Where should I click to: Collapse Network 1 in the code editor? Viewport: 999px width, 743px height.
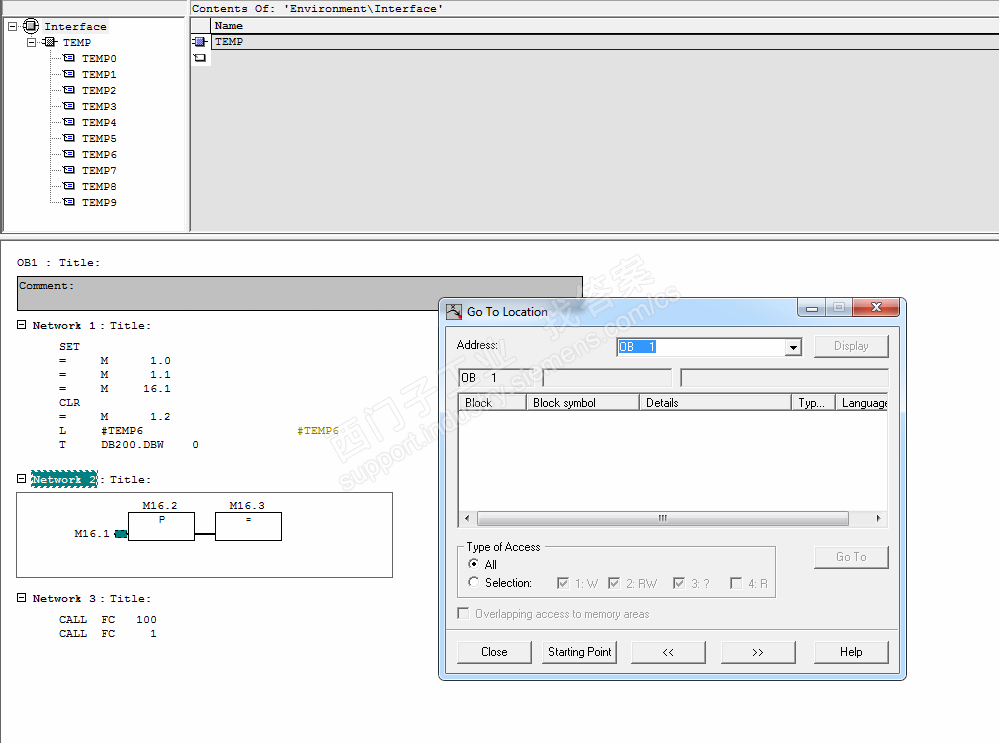[21, 324]
